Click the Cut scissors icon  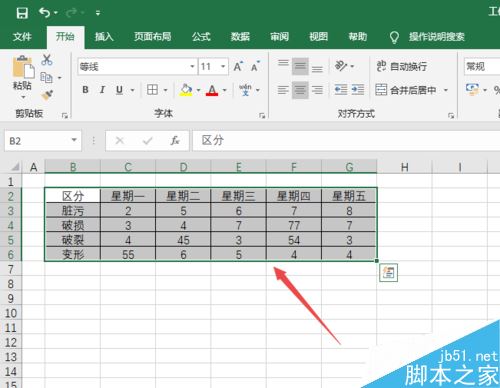pos(47,60)
